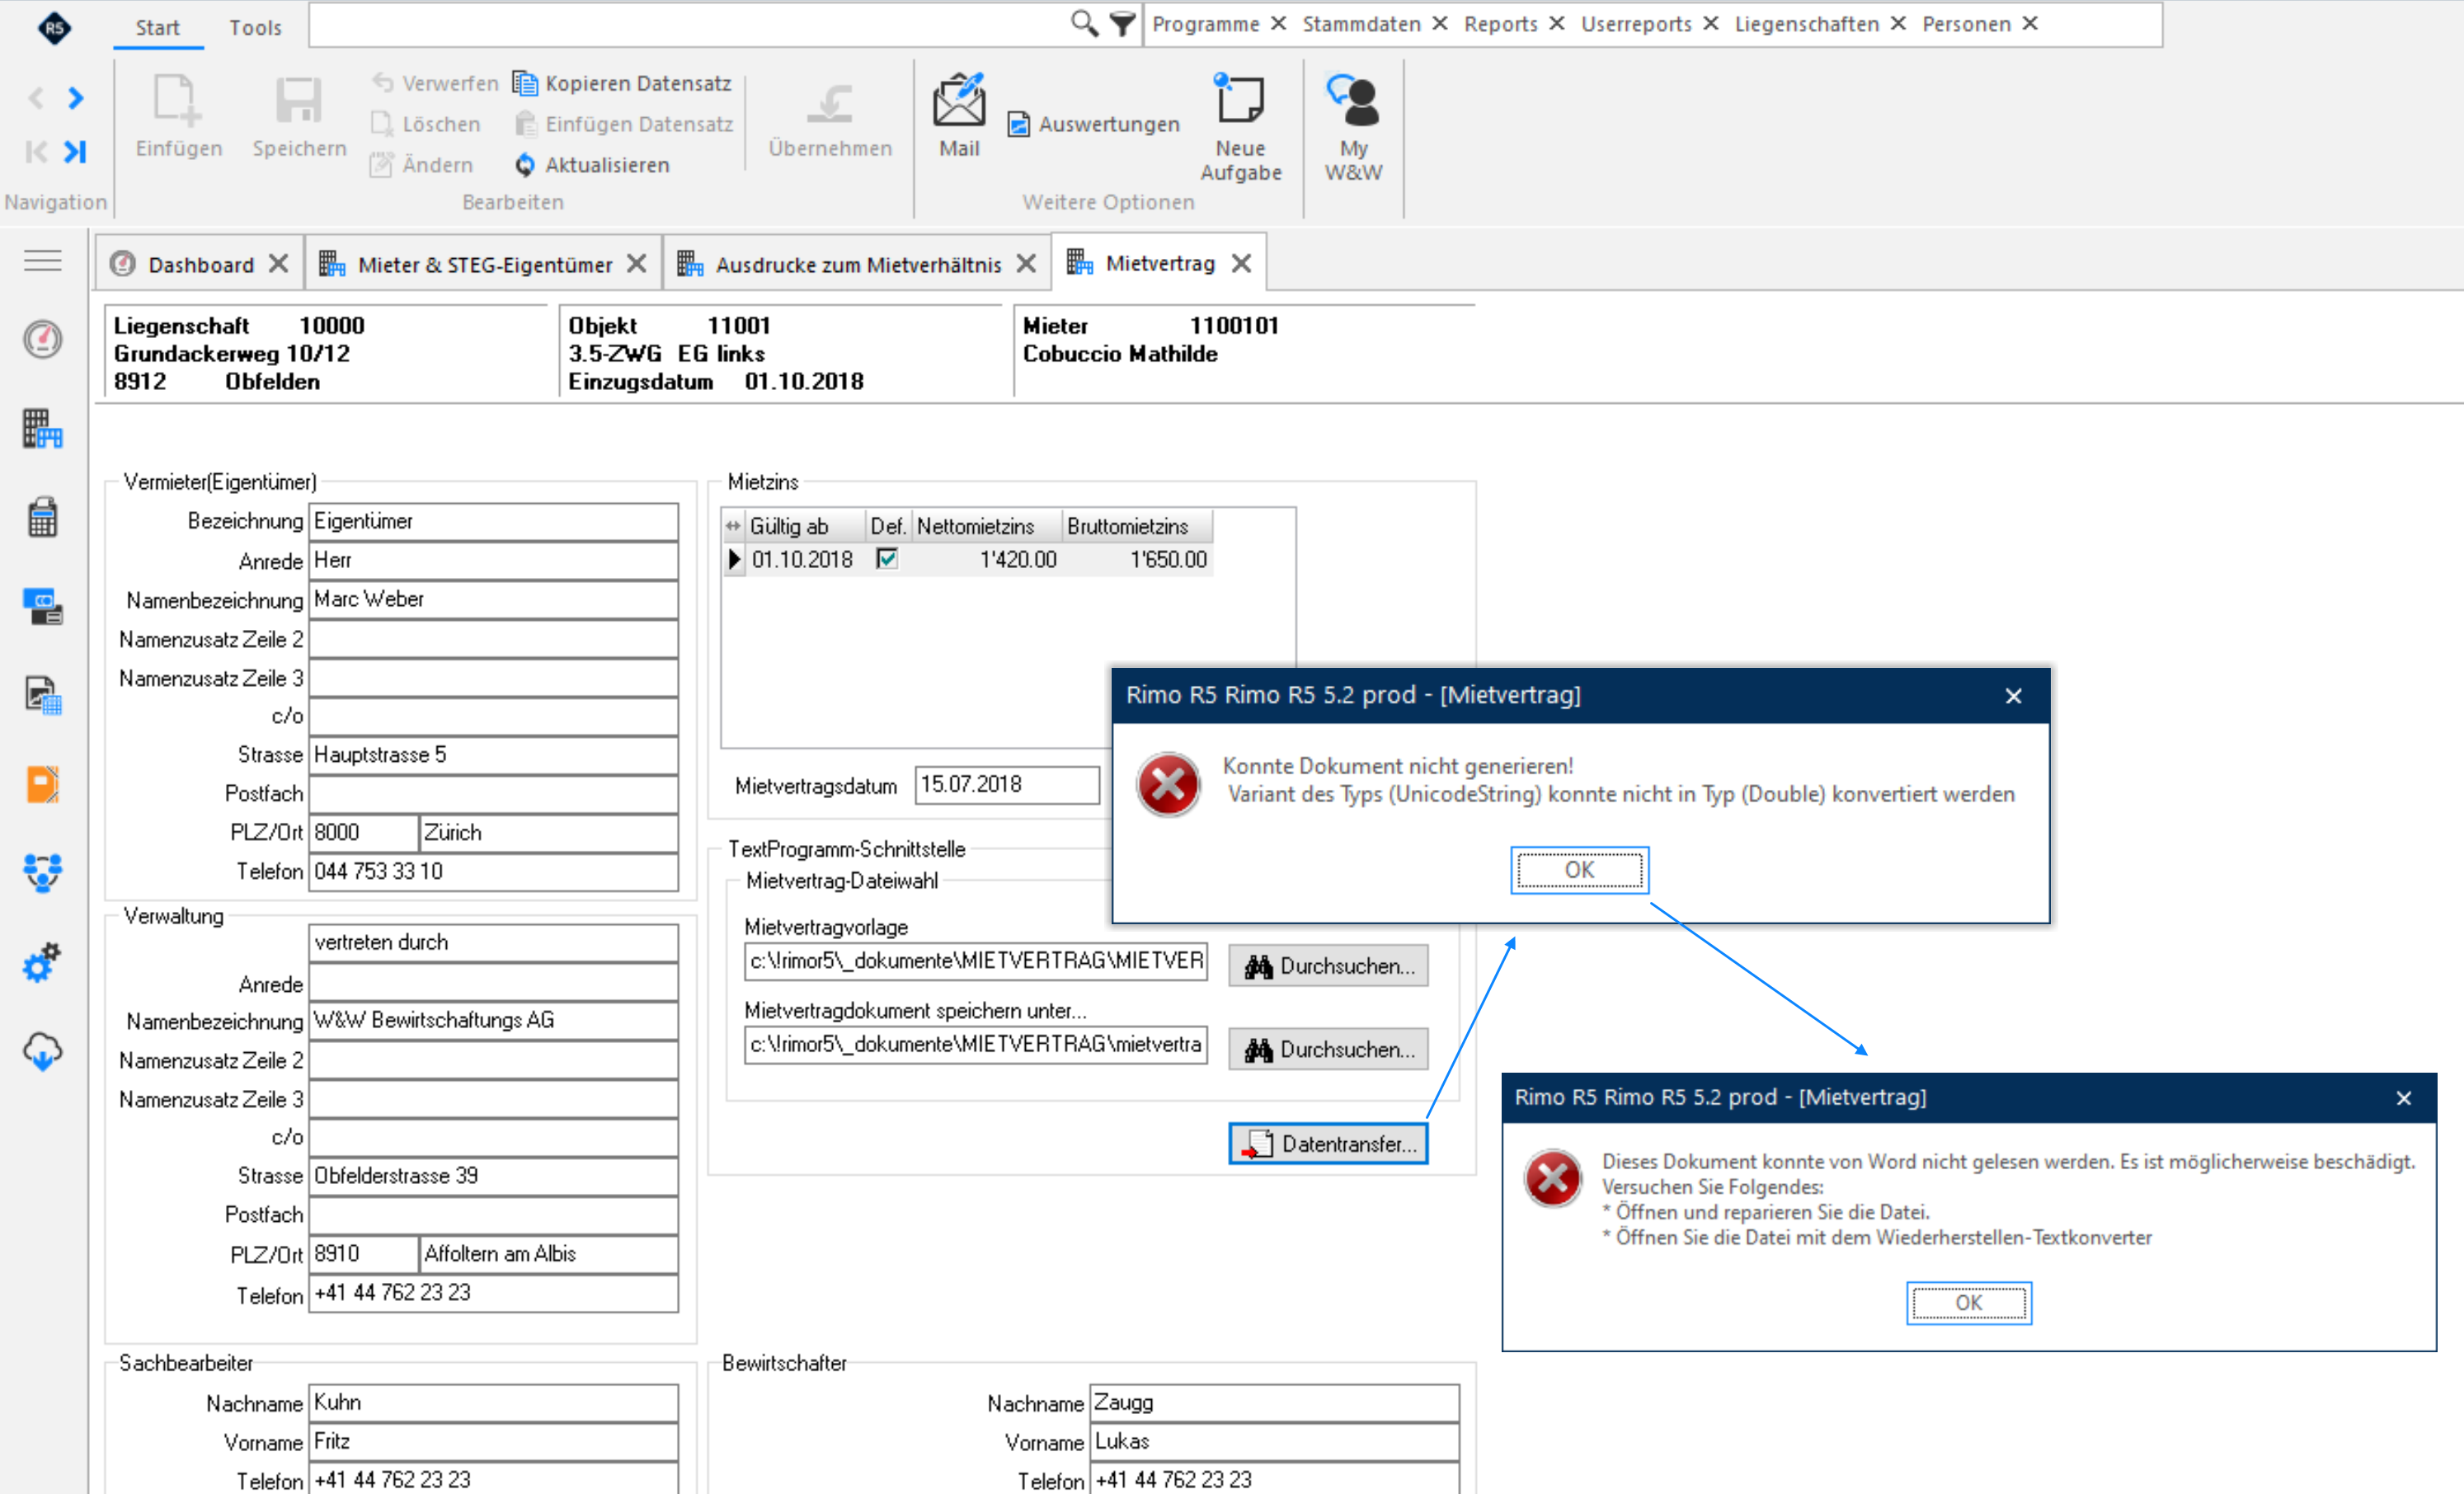Click the Verwaltung Namenbezeichnung field

493,1020
